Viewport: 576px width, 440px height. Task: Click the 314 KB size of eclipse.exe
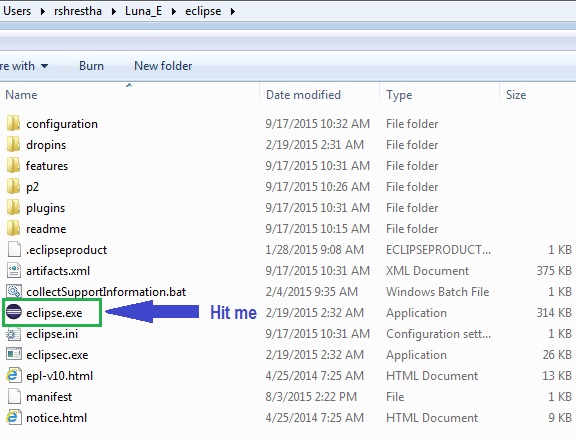554,313
